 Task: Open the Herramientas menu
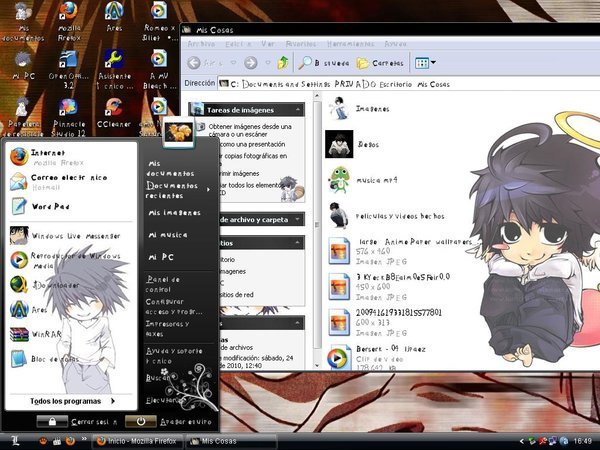coord(350,44)
